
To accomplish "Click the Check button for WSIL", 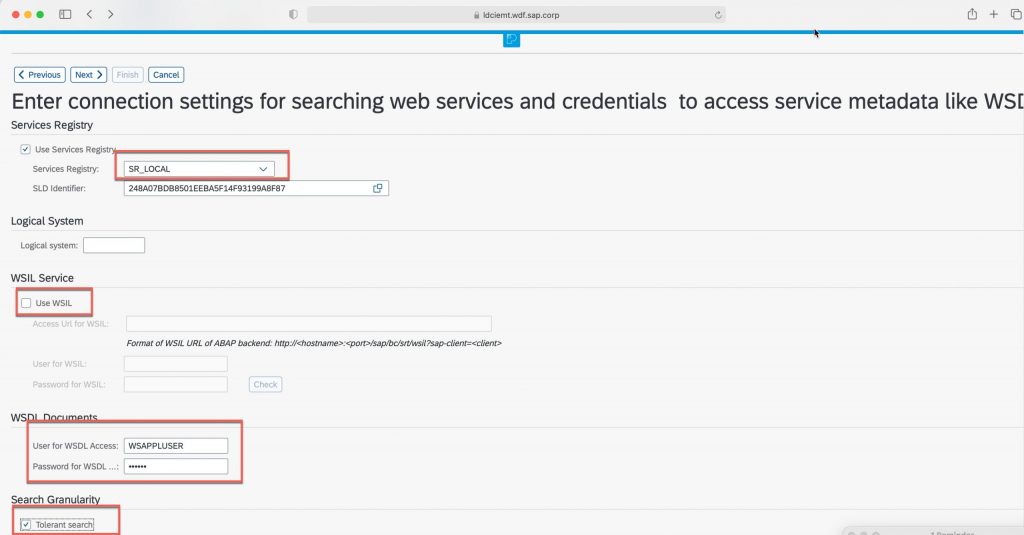I will coord(265,385).
